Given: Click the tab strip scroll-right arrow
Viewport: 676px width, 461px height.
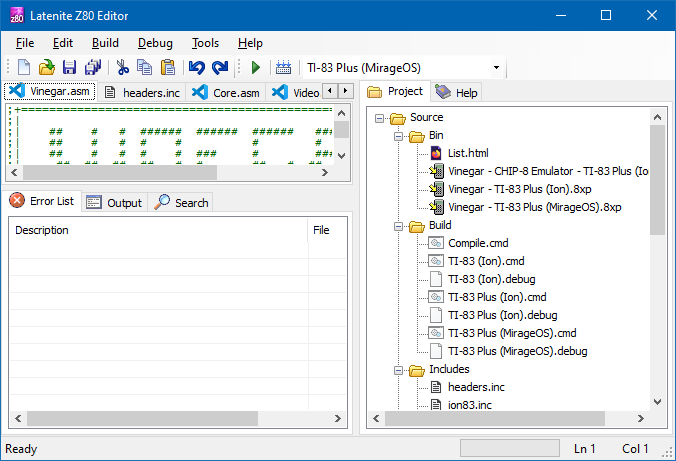Looking at the screenshot, I should 345,91.
